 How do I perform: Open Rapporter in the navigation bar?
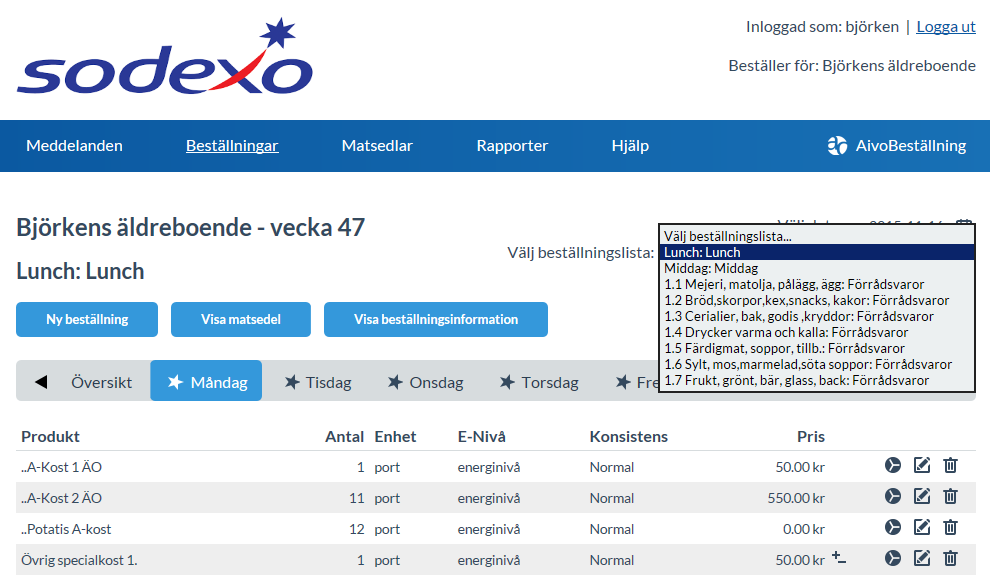(512, 146)
